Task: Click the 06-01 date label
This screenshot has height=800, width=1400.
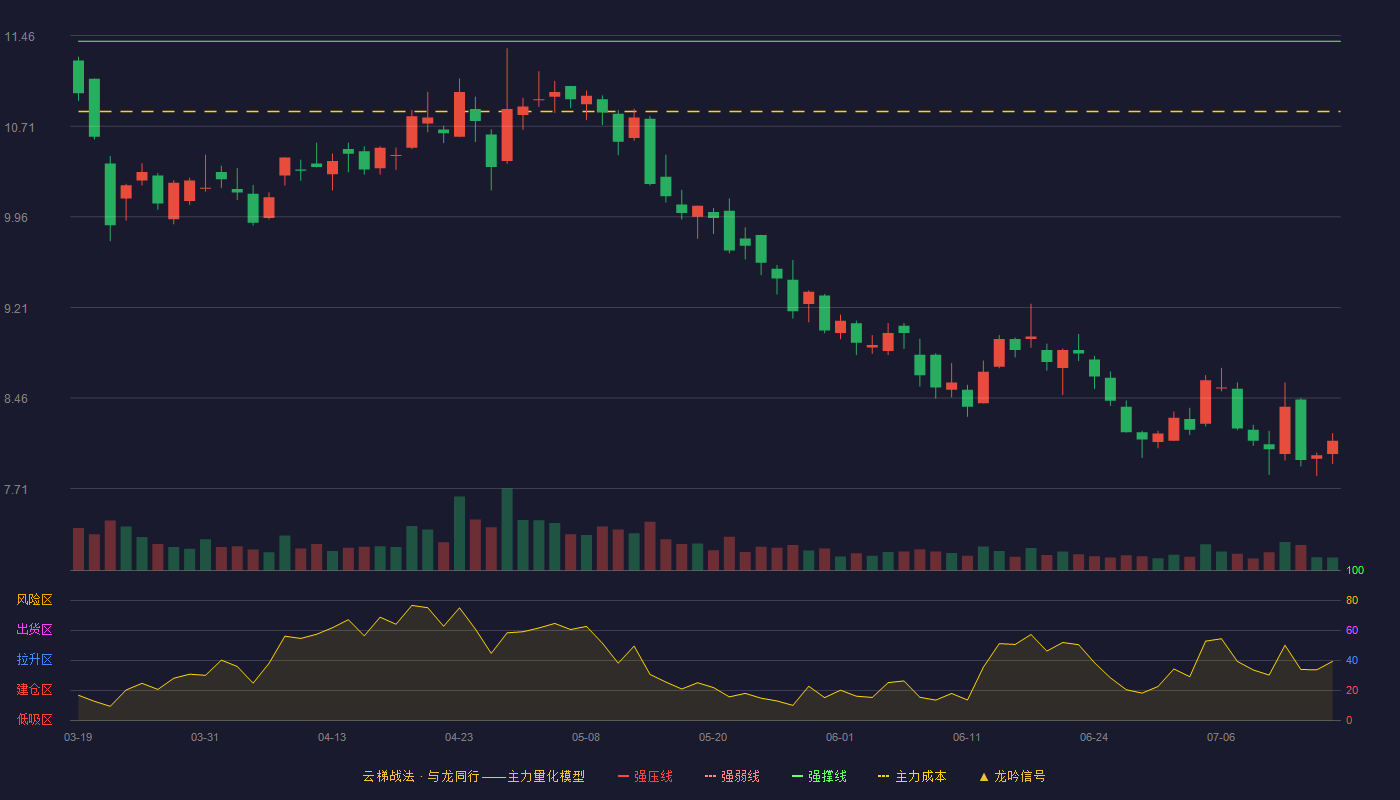Action: click(840, 737)
